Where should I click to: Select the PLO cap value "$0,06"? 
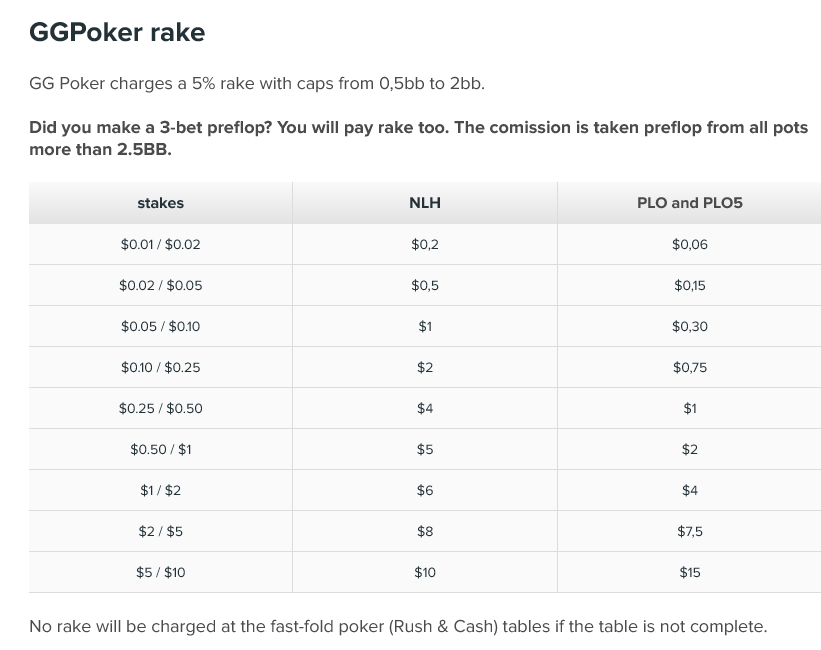click(x=689, y=244)
